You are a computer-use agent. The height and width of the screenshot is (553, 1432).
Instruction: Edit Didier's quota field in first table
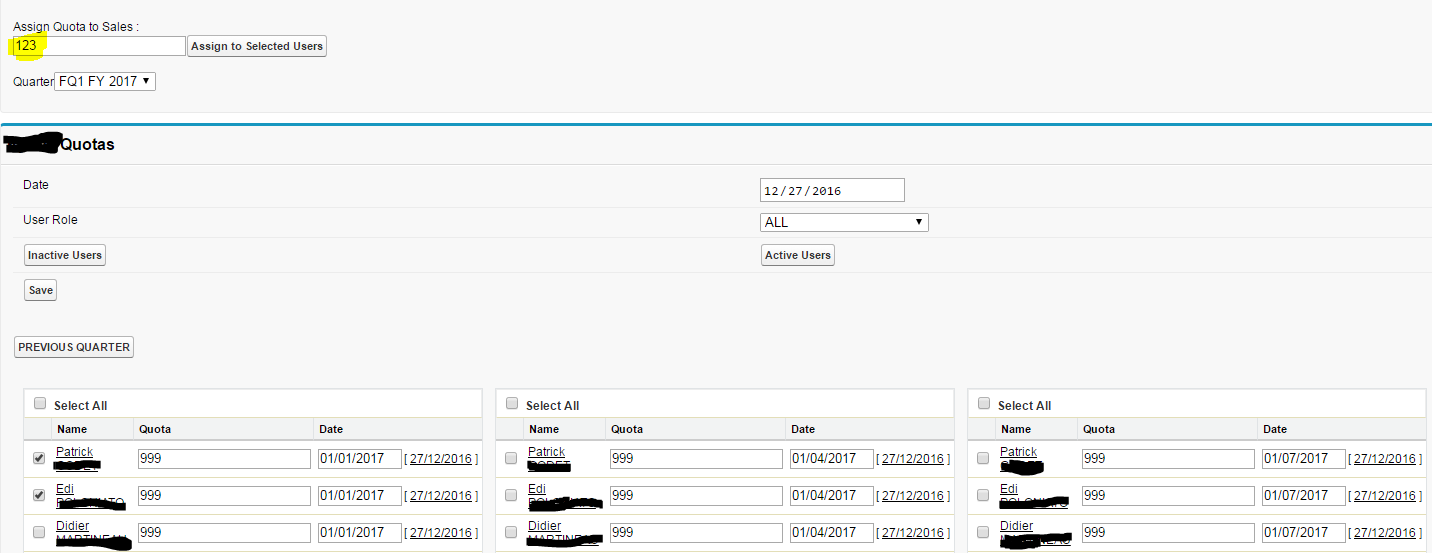click(x=224, y=533)
